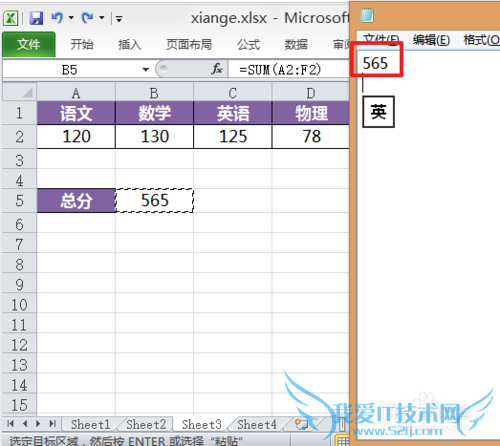This screenshot has width=500, height=446.
Task: Click cell containing 语文
Action: pos(76,113)
